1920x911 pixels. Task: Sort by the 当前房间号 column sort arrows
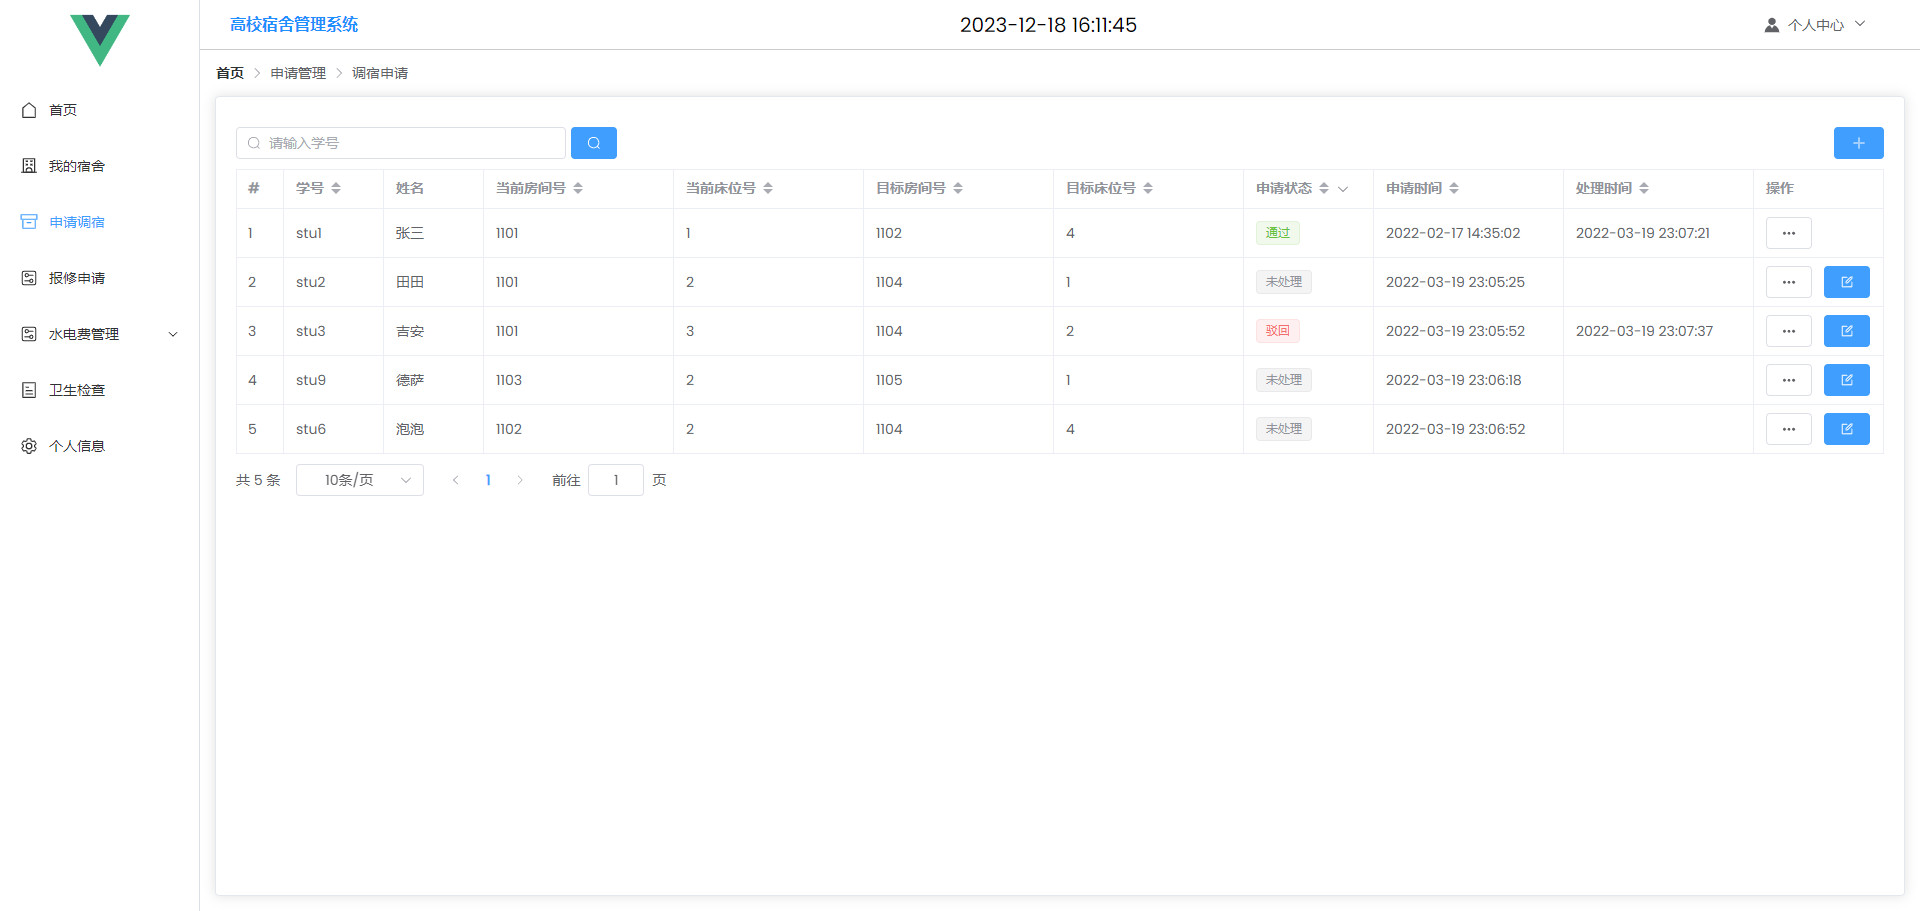[x=578, y=188]
